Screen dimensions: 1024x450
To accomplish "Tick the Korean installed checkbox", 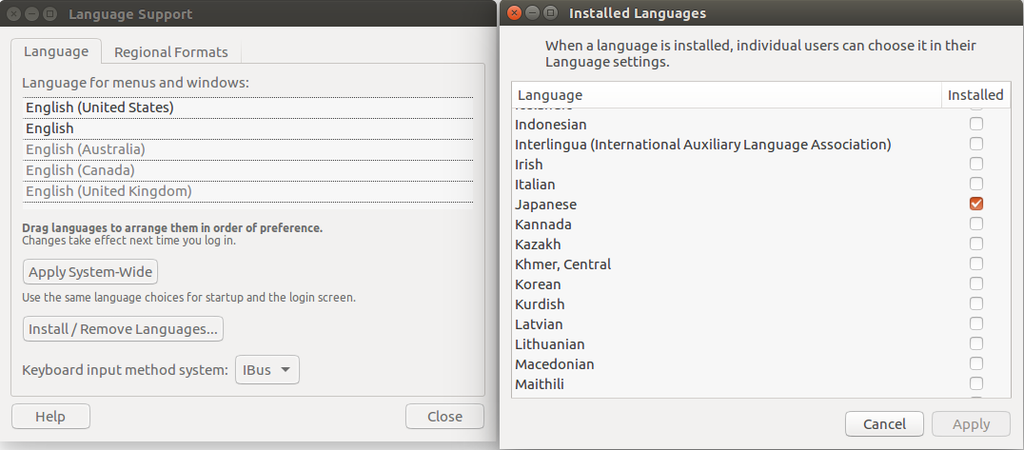I will tap(976, 284).
